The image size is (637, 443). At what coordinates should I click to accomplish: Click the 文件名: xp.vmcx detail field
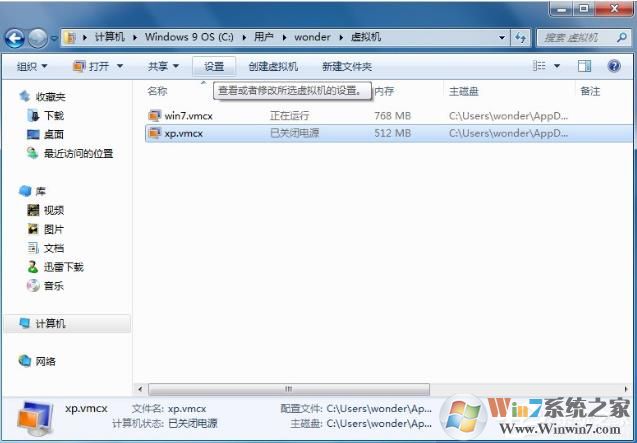[x=169, y=409]
